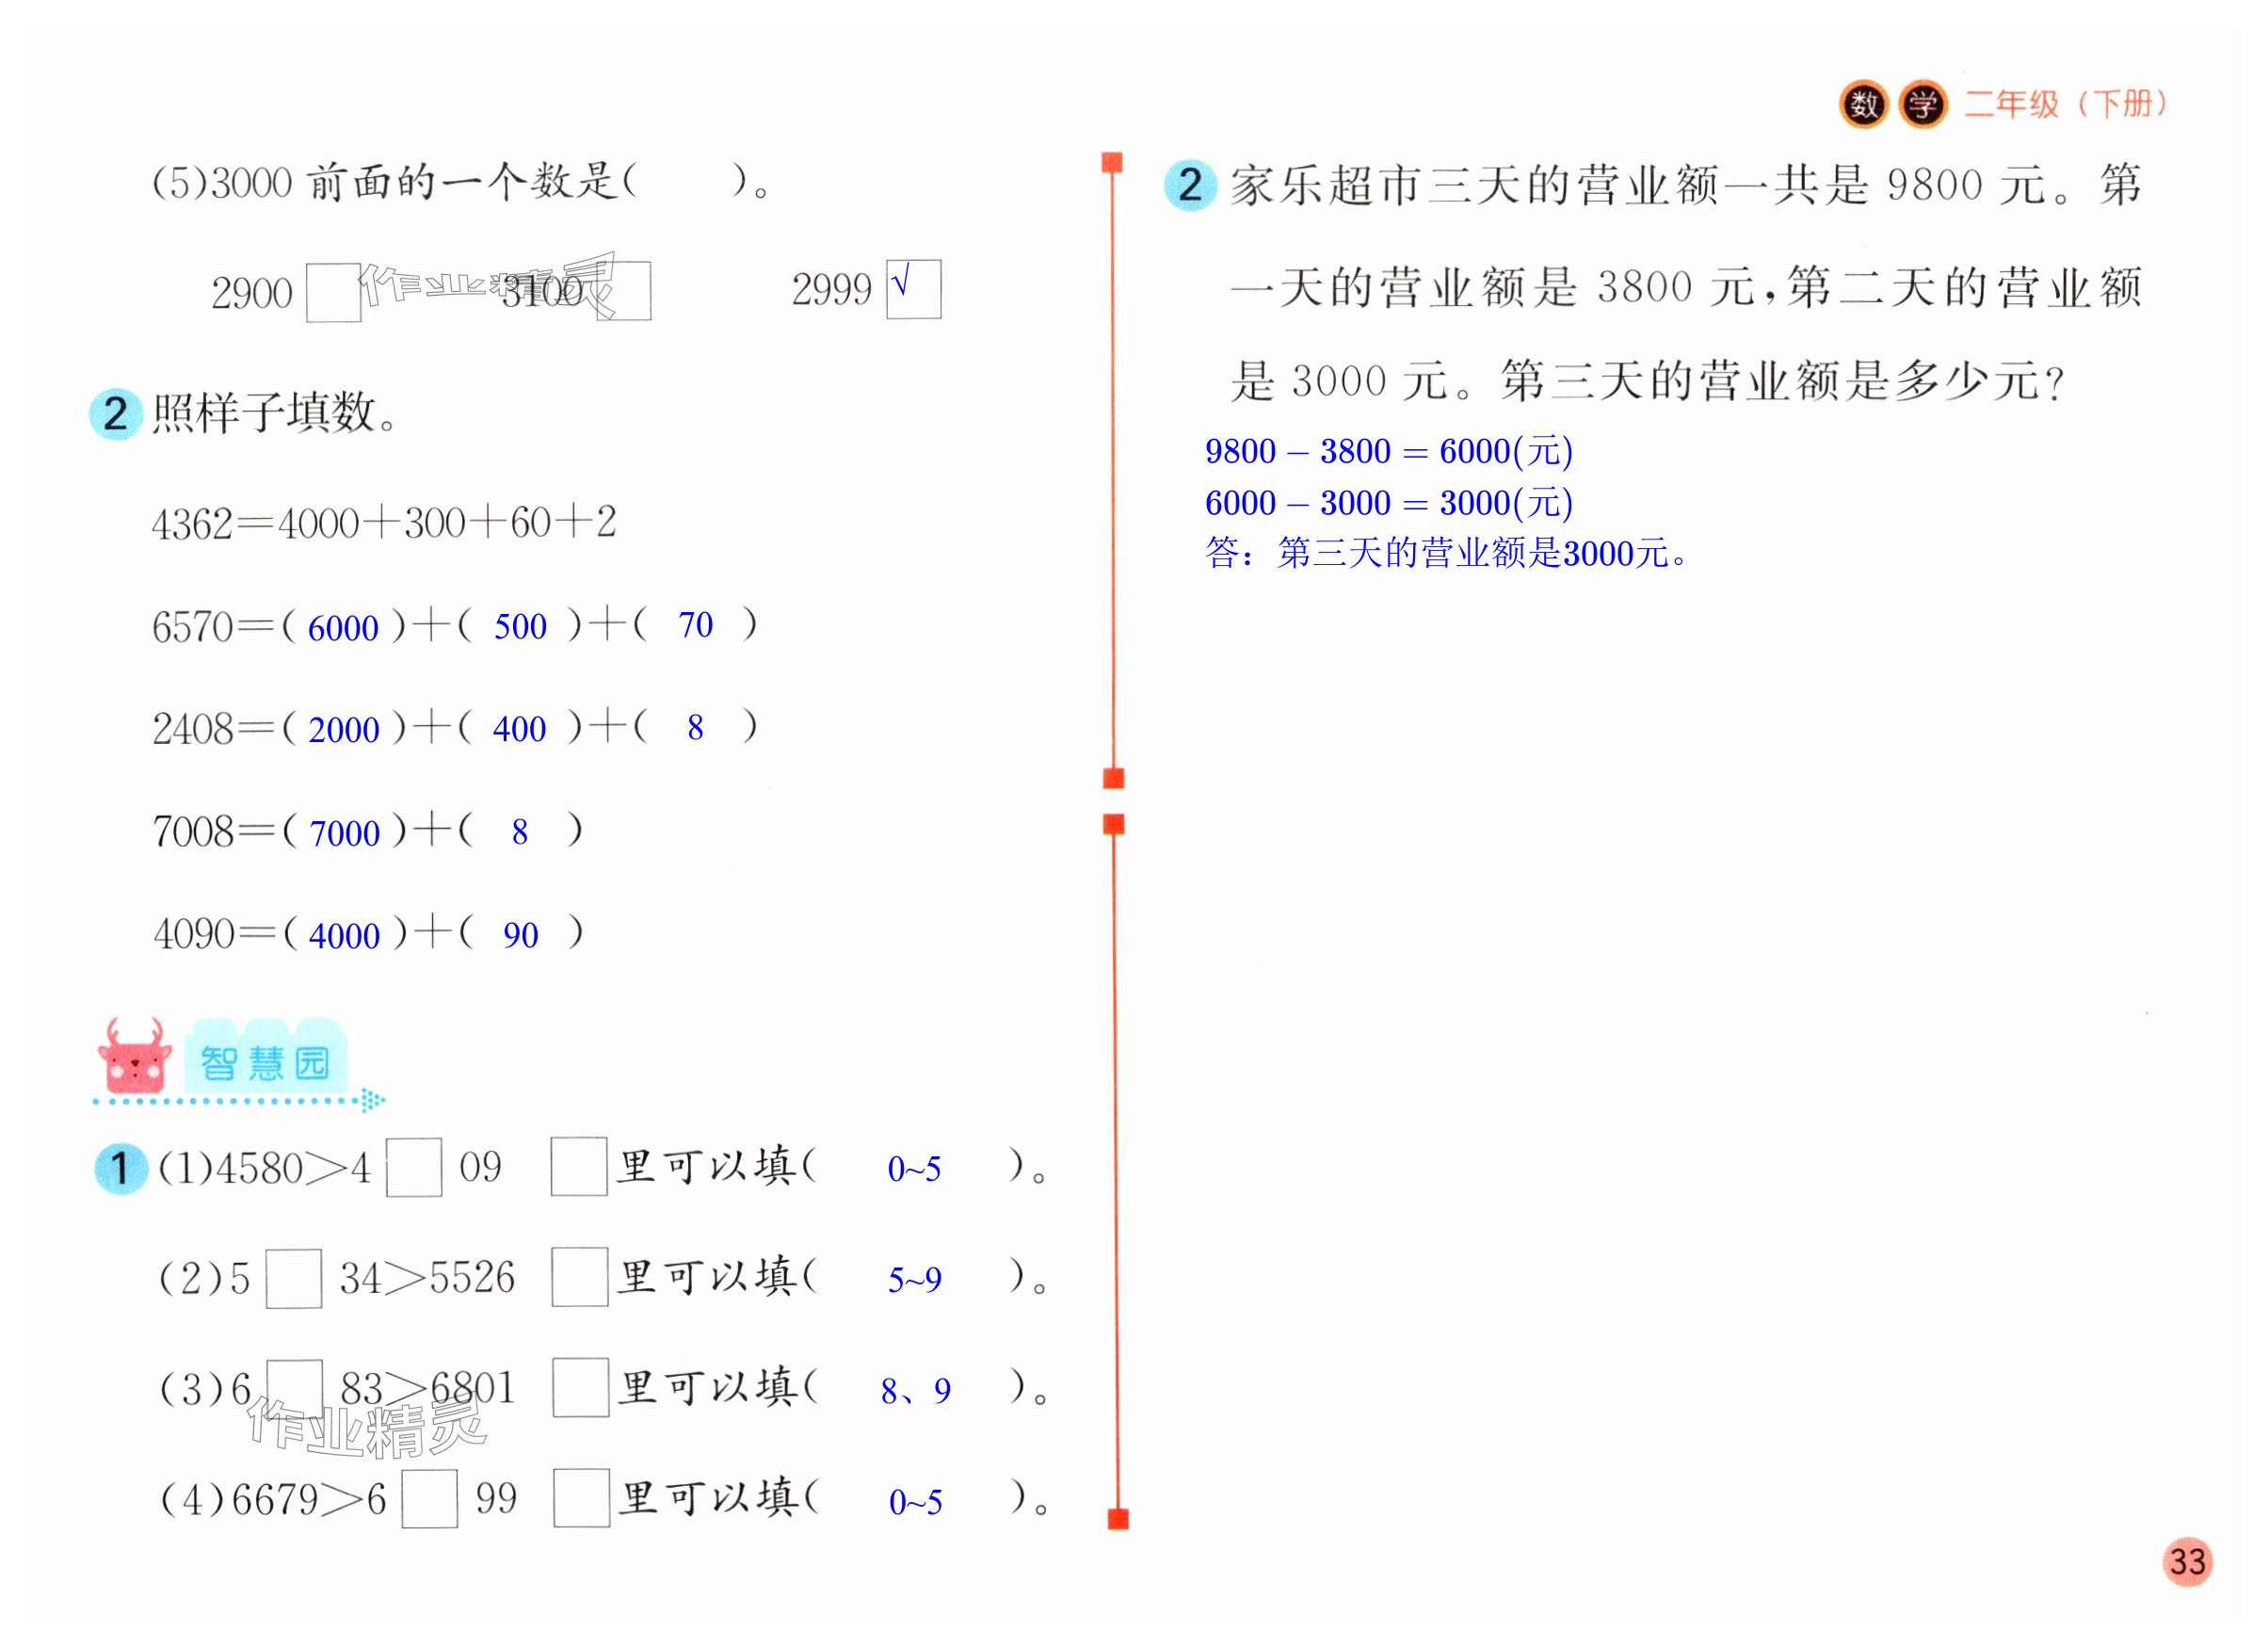The width and height of the screenshot is (2268, 1647).
Task: Click empty digit box in 6□99
Action: 429,1498
